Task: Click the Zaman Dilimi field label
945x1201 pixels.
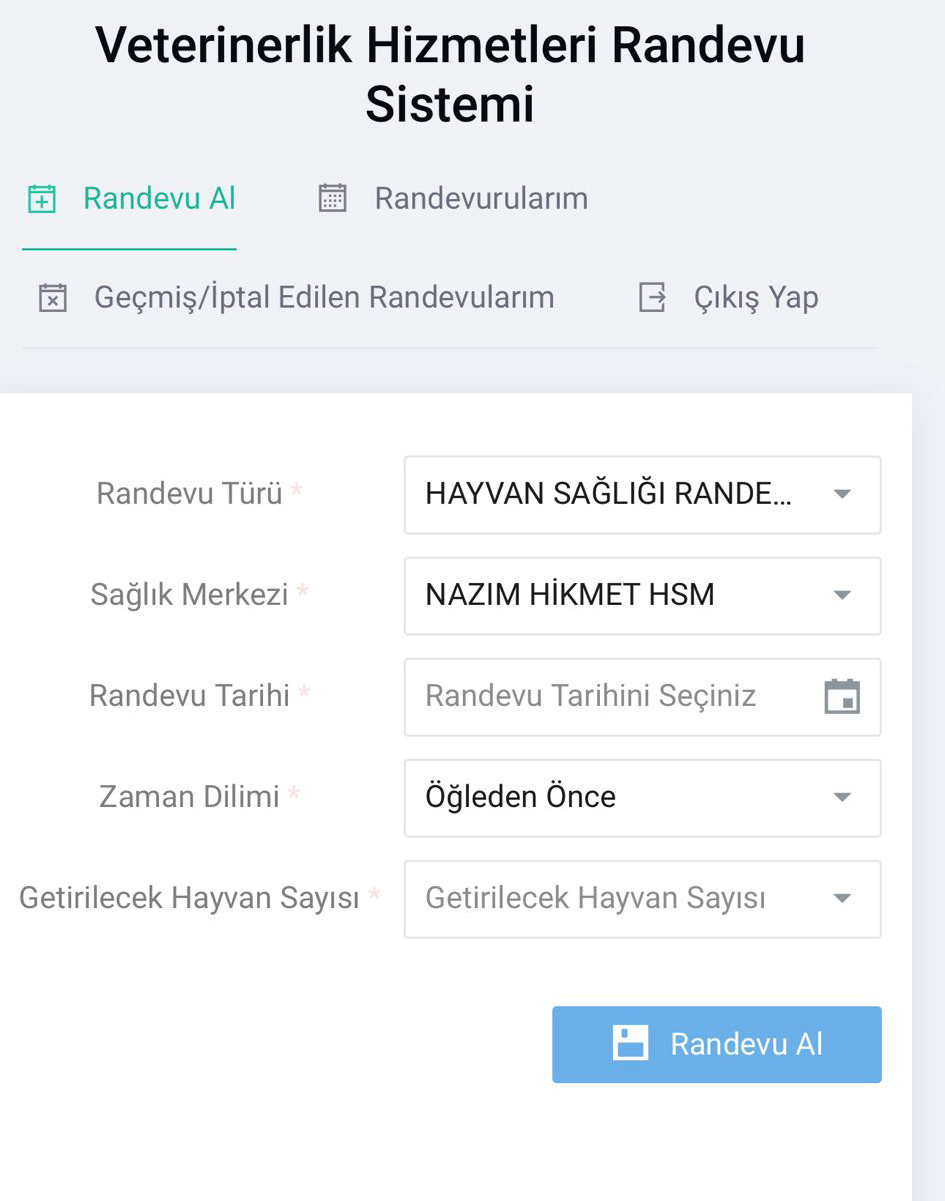Action: point(189,797)
